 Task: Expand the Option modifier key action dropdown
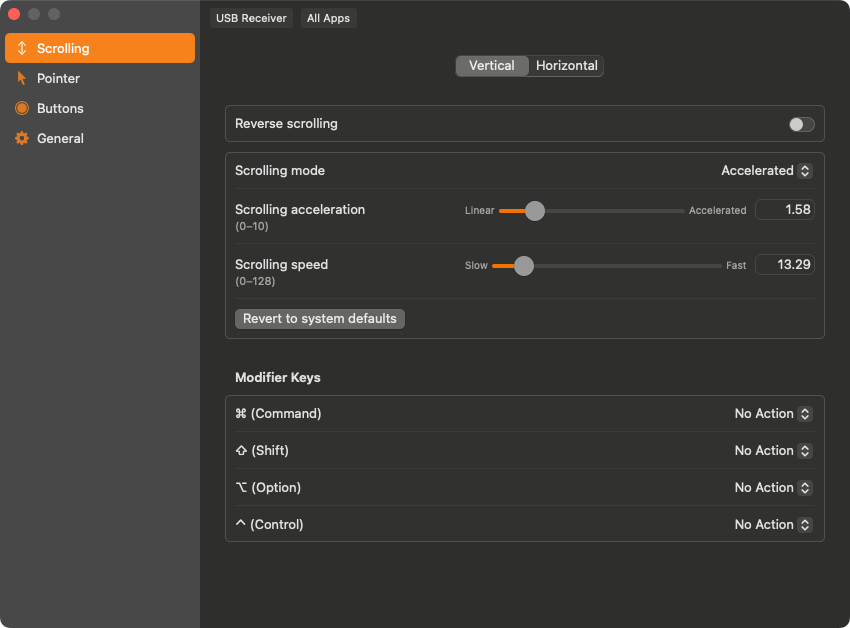pos(772,488)
